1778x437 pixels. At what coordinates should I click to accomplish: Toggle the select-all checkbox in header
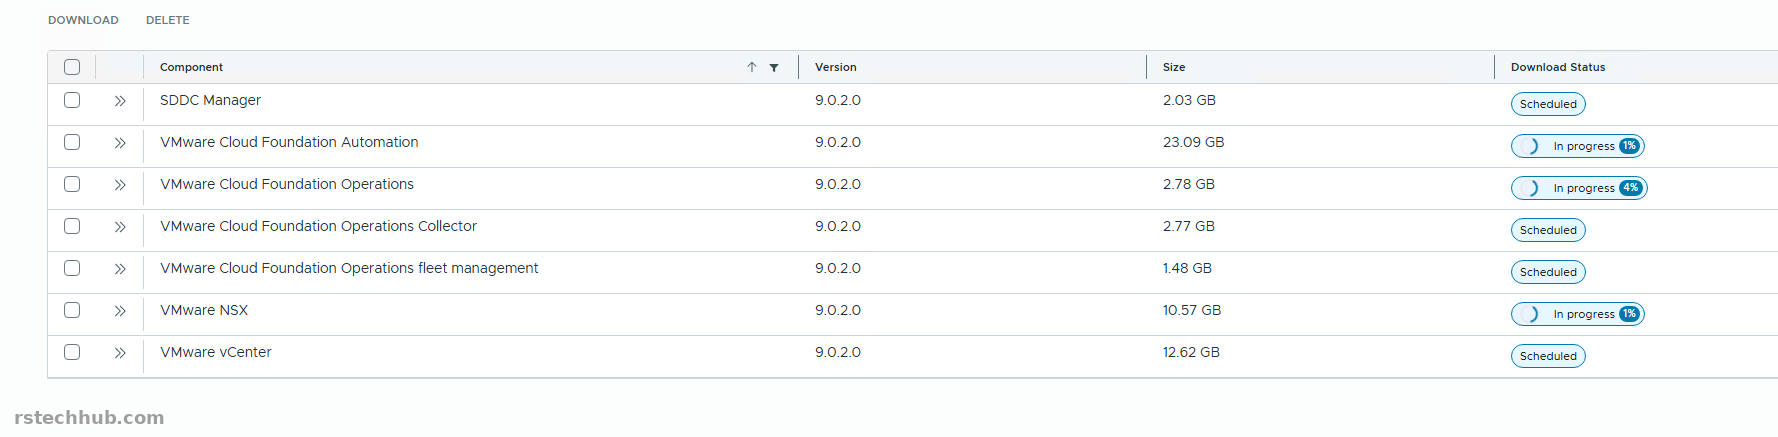pos(72,67)
